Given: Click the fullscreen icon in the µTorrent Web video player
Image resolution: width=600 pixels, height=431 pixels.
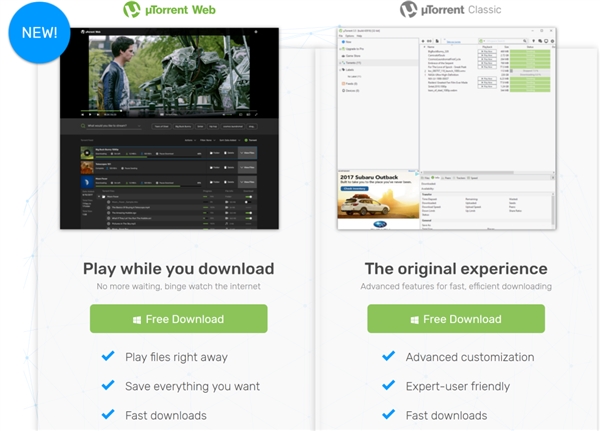Looking at the screenshot, I should coord(256,114).
